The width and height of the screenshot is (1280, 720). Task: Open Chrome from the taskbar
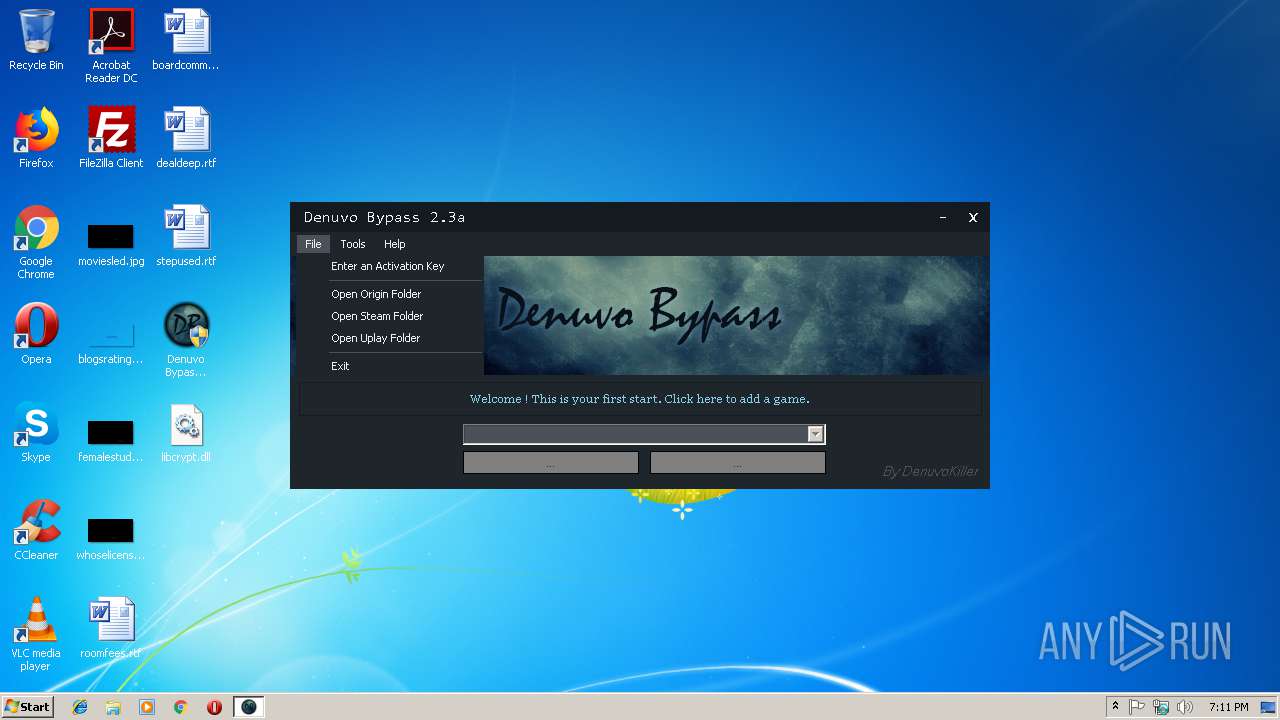(181, 707)
